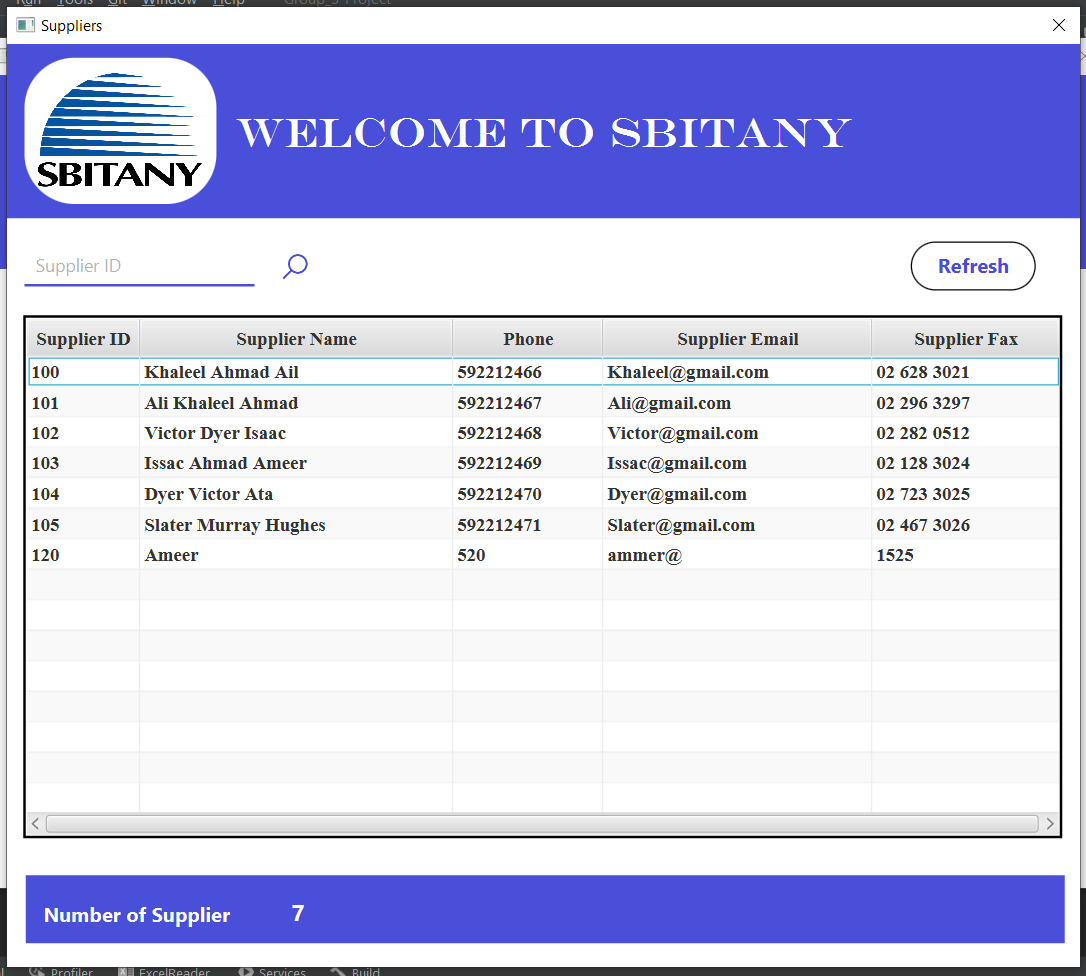The height and width of the screenshot is (976, 1086).
Task: Click fax number 02 628 3021
Action: point(923,372)
